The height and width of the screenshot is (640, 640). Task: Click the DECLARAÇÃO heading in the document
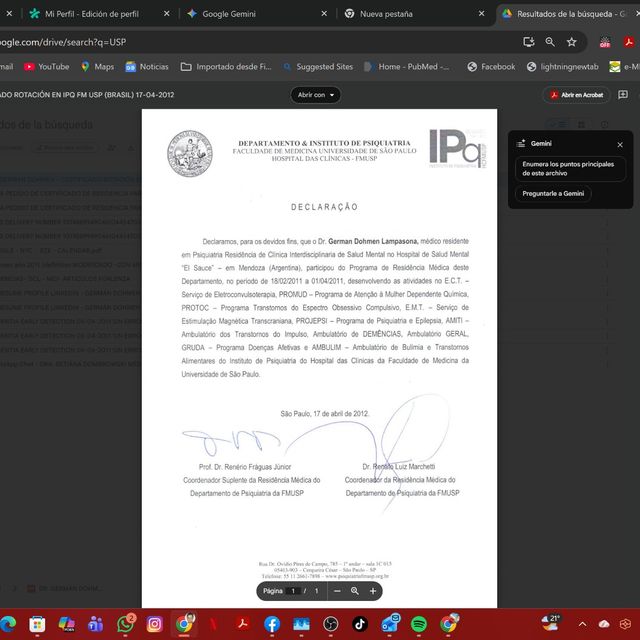tap(324, 207)
